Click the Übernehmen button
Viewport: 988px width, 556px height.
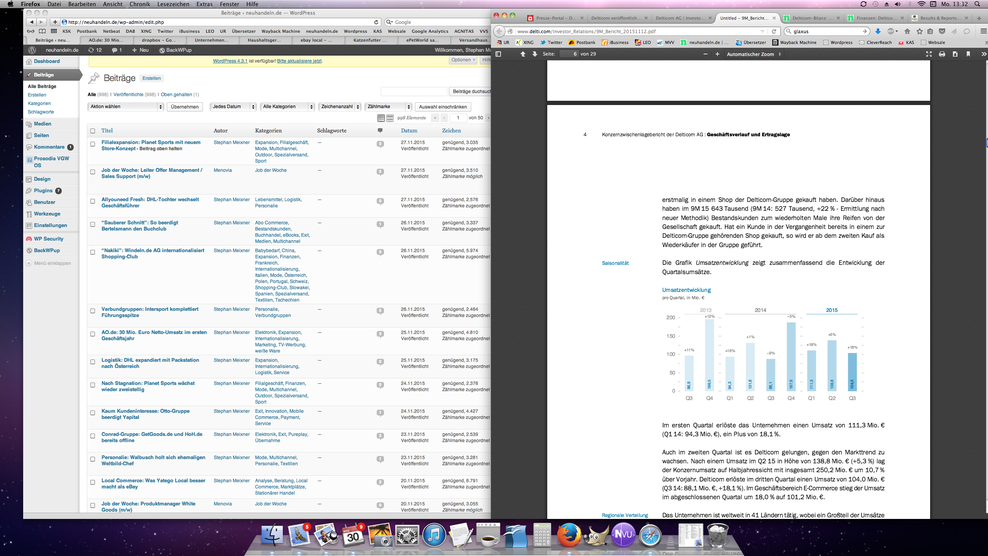point(185,107)
